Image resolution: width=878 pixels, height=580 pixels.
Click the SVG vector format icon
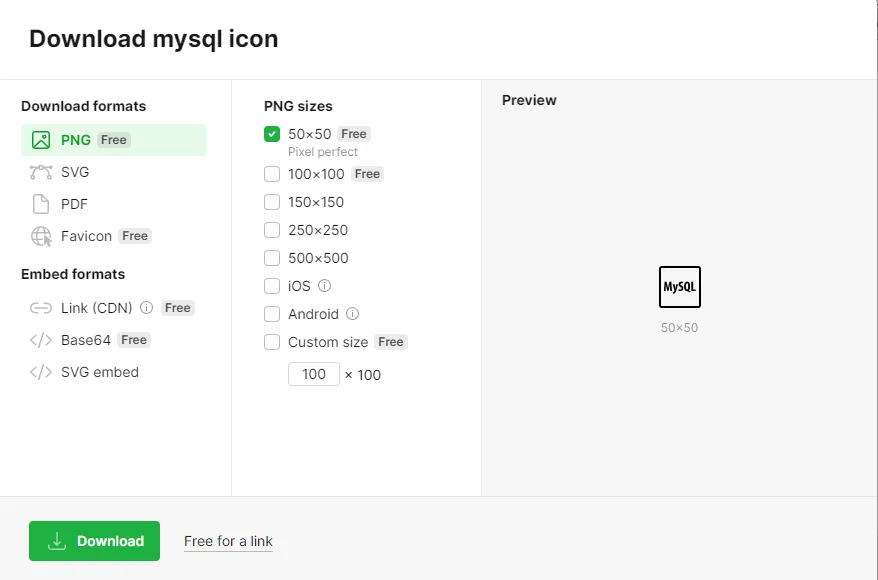pos(41,172)
